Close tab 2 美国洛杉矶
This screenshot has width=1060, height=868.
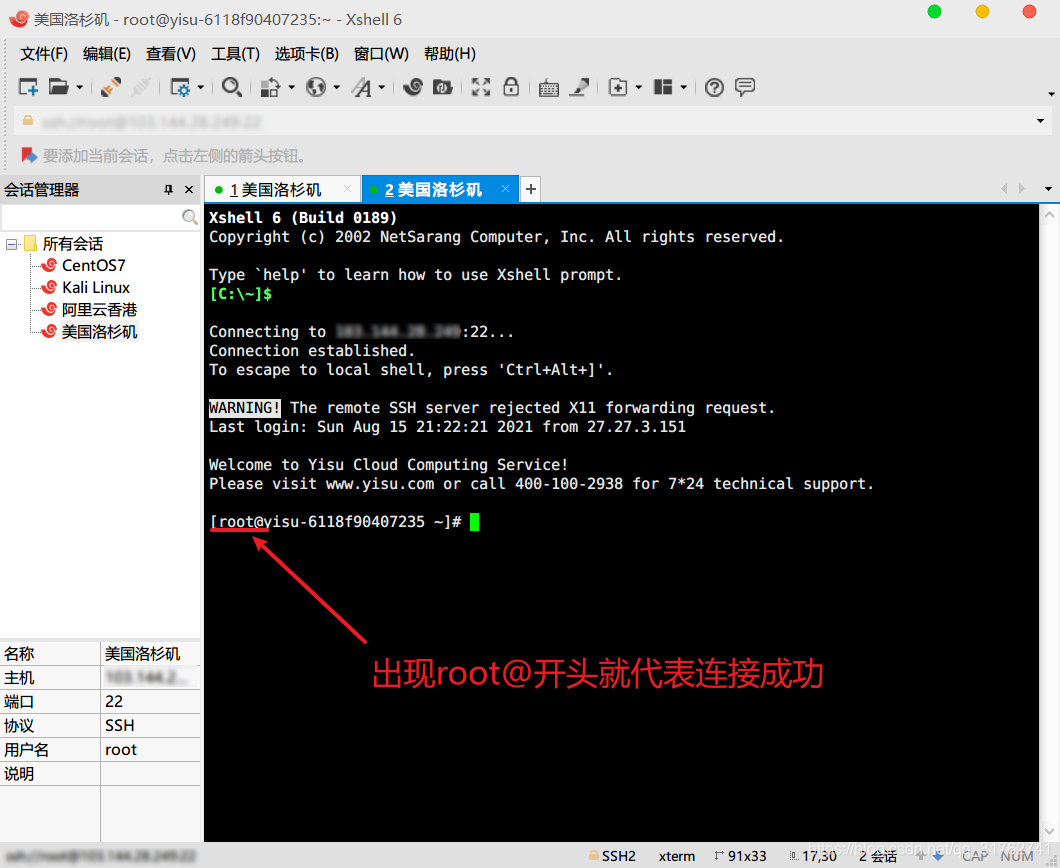[x=505, y=189]
